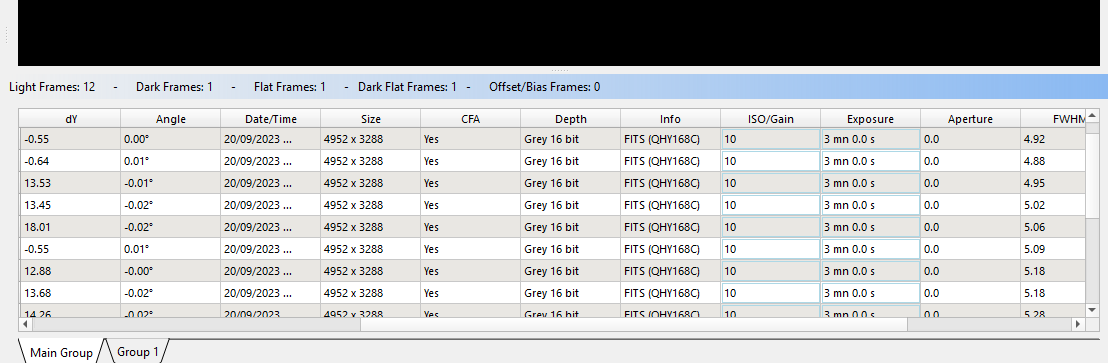The width and height of the screenshot is (1108, 363).
Task: Sort by the Angle column header
Action: pyautogui.click(x=170, y=119)
